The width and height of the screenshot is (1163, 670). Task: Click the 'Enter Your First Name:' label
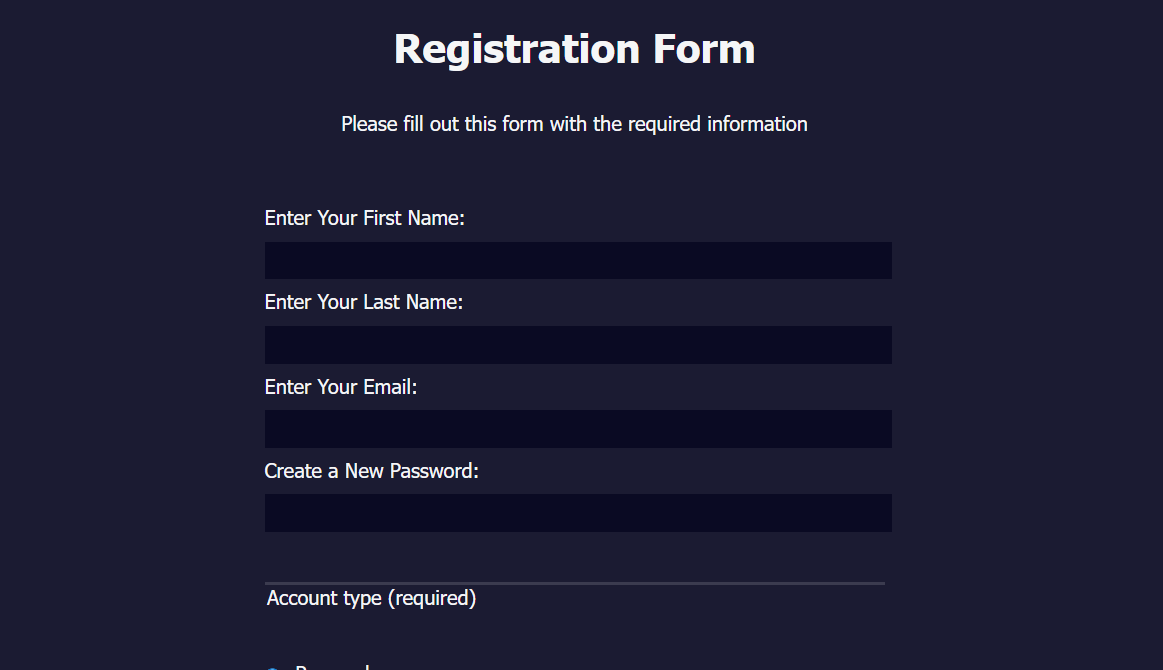tap(364, 218)
